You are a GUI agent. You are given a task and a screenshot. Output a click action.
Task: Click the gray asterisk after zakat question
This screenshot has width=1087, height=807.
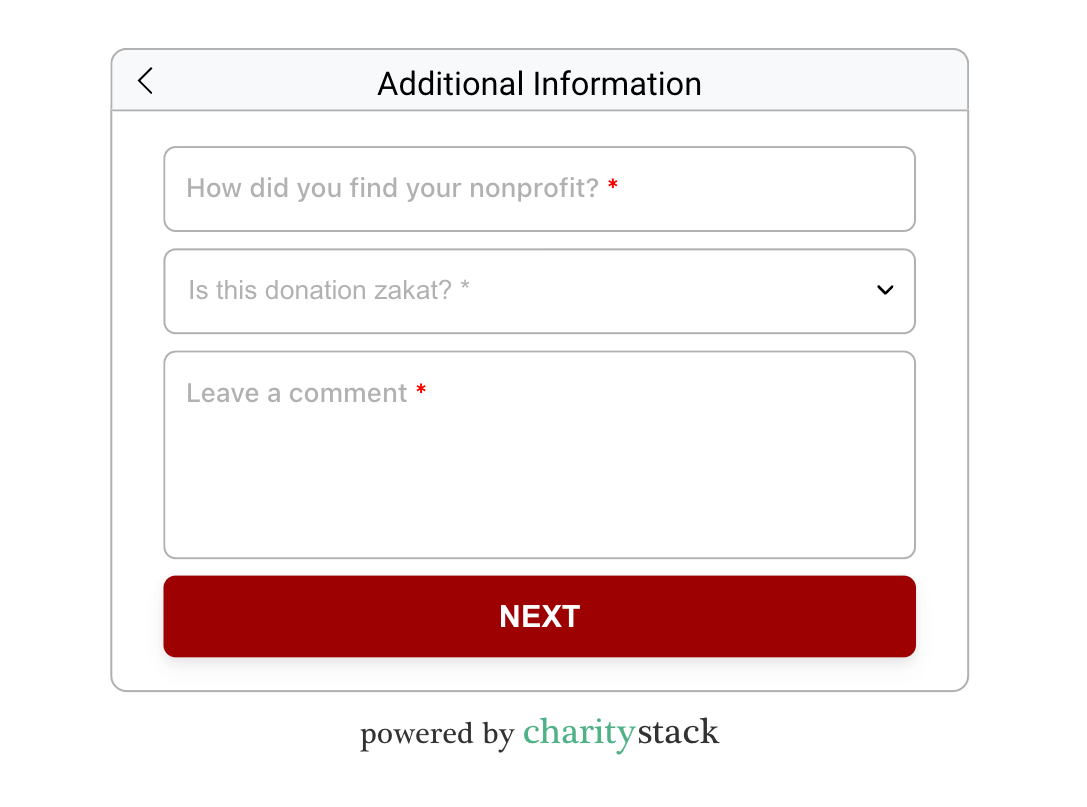[x=465, y=286]
